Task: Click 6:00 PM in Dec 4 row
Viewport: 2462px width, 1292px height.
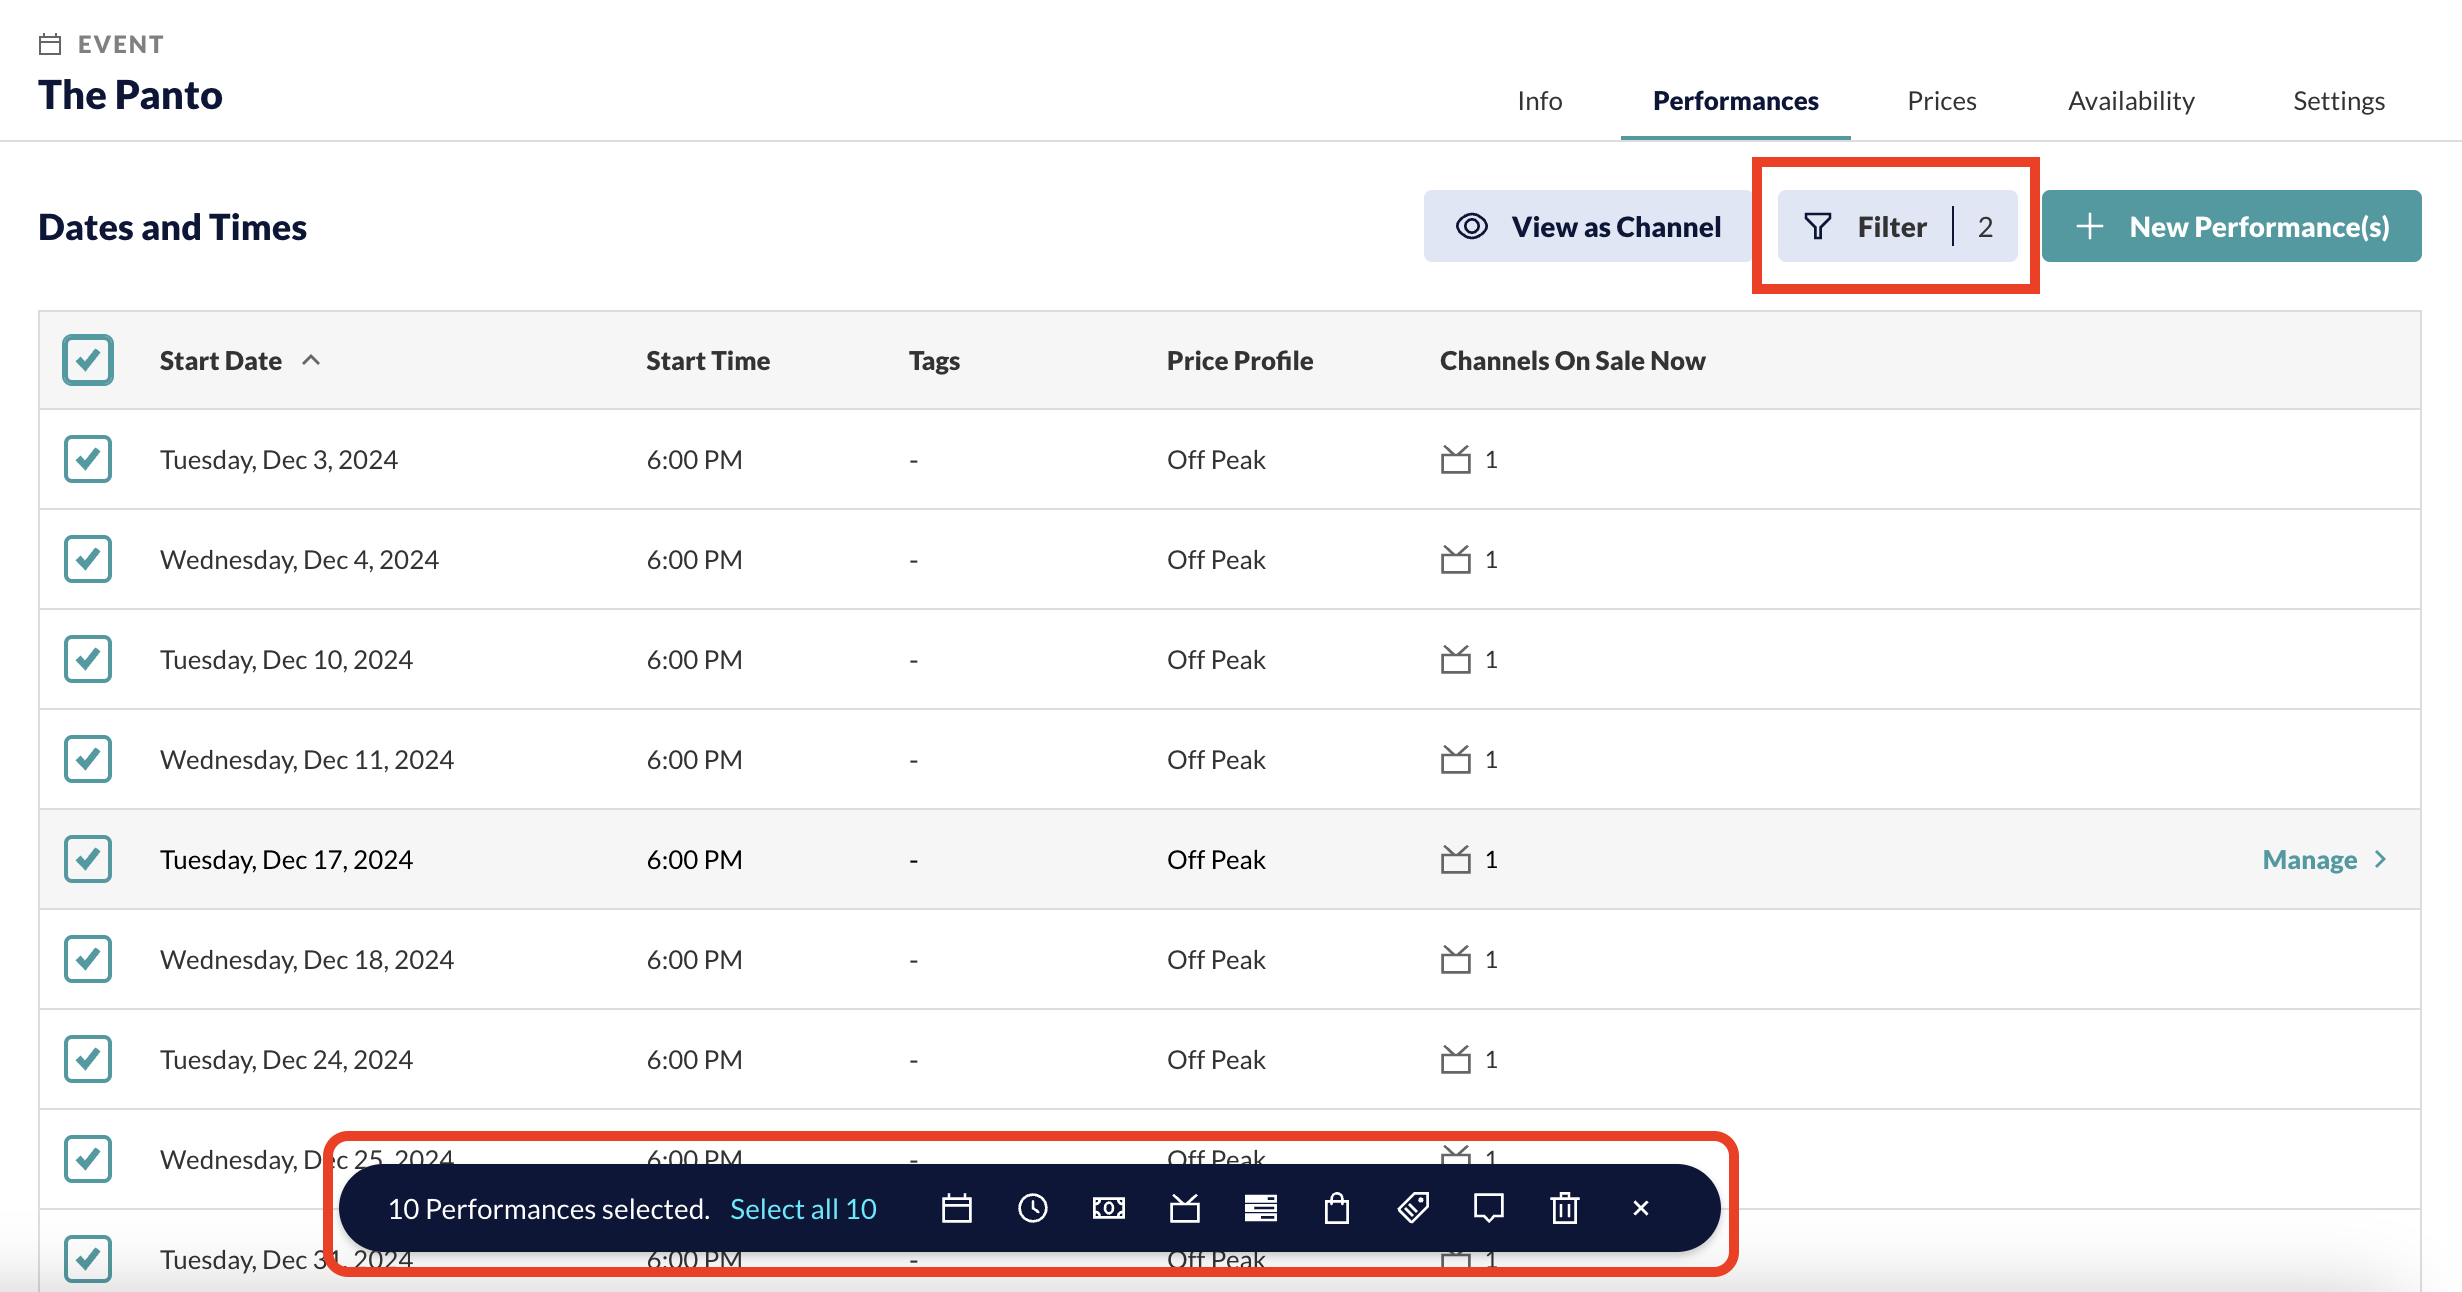Action: coord(694,559)
